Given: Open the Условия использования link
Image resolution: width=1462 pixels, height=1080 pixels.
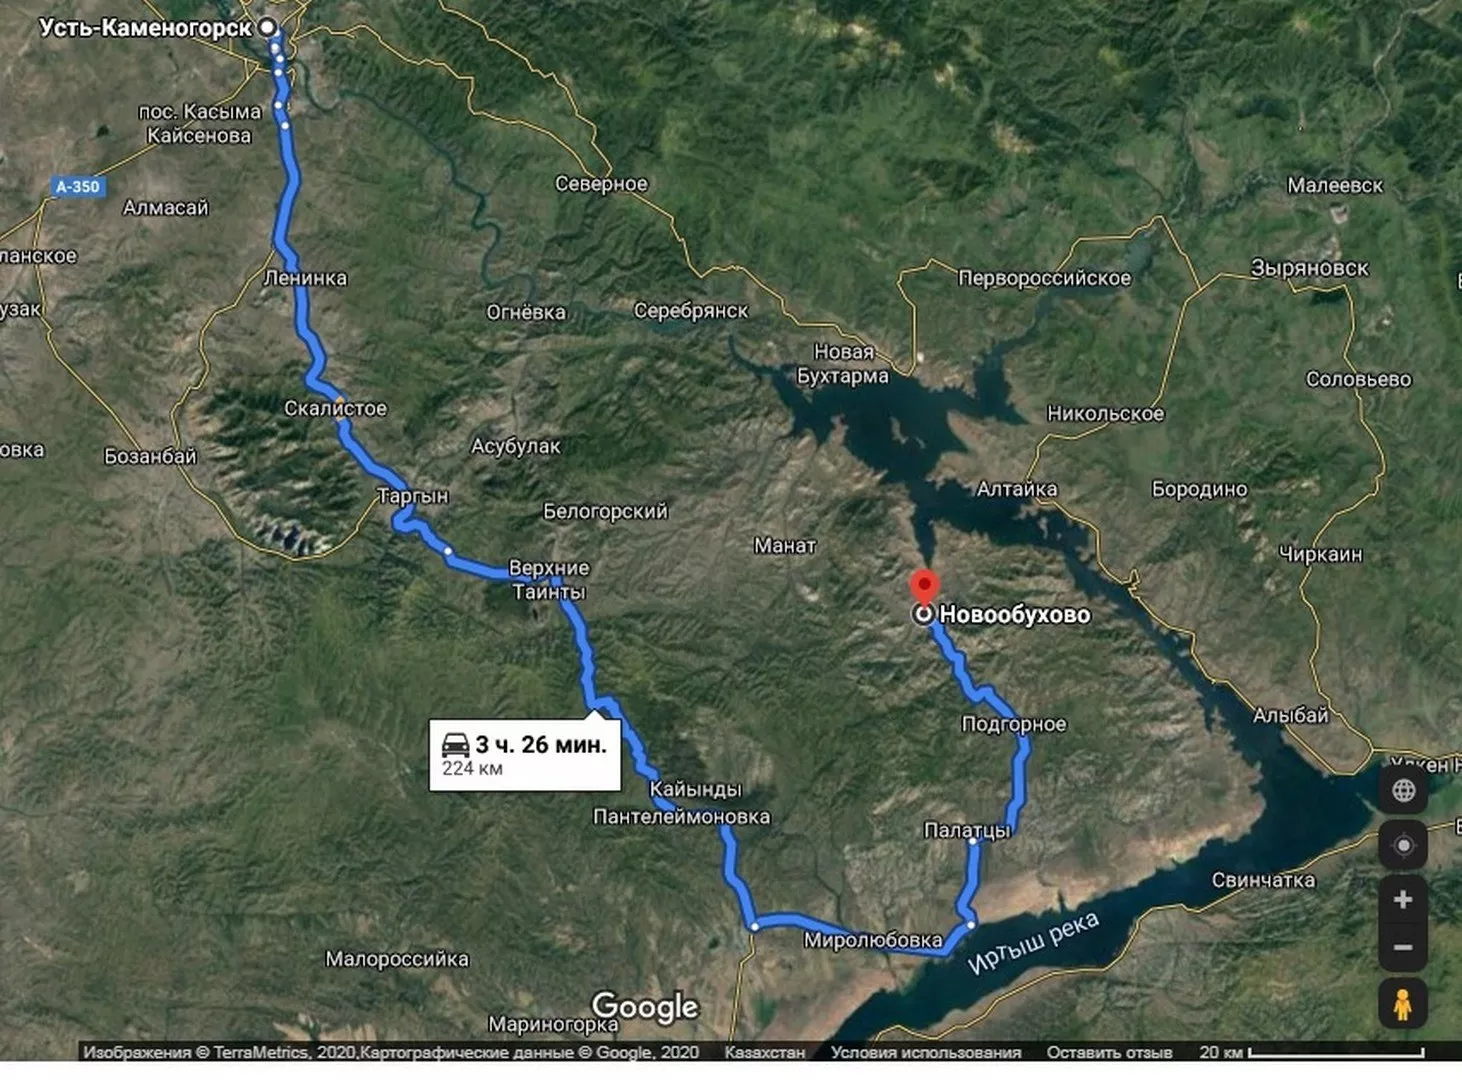Looking at the screenshot, I should coord(926,1052).
